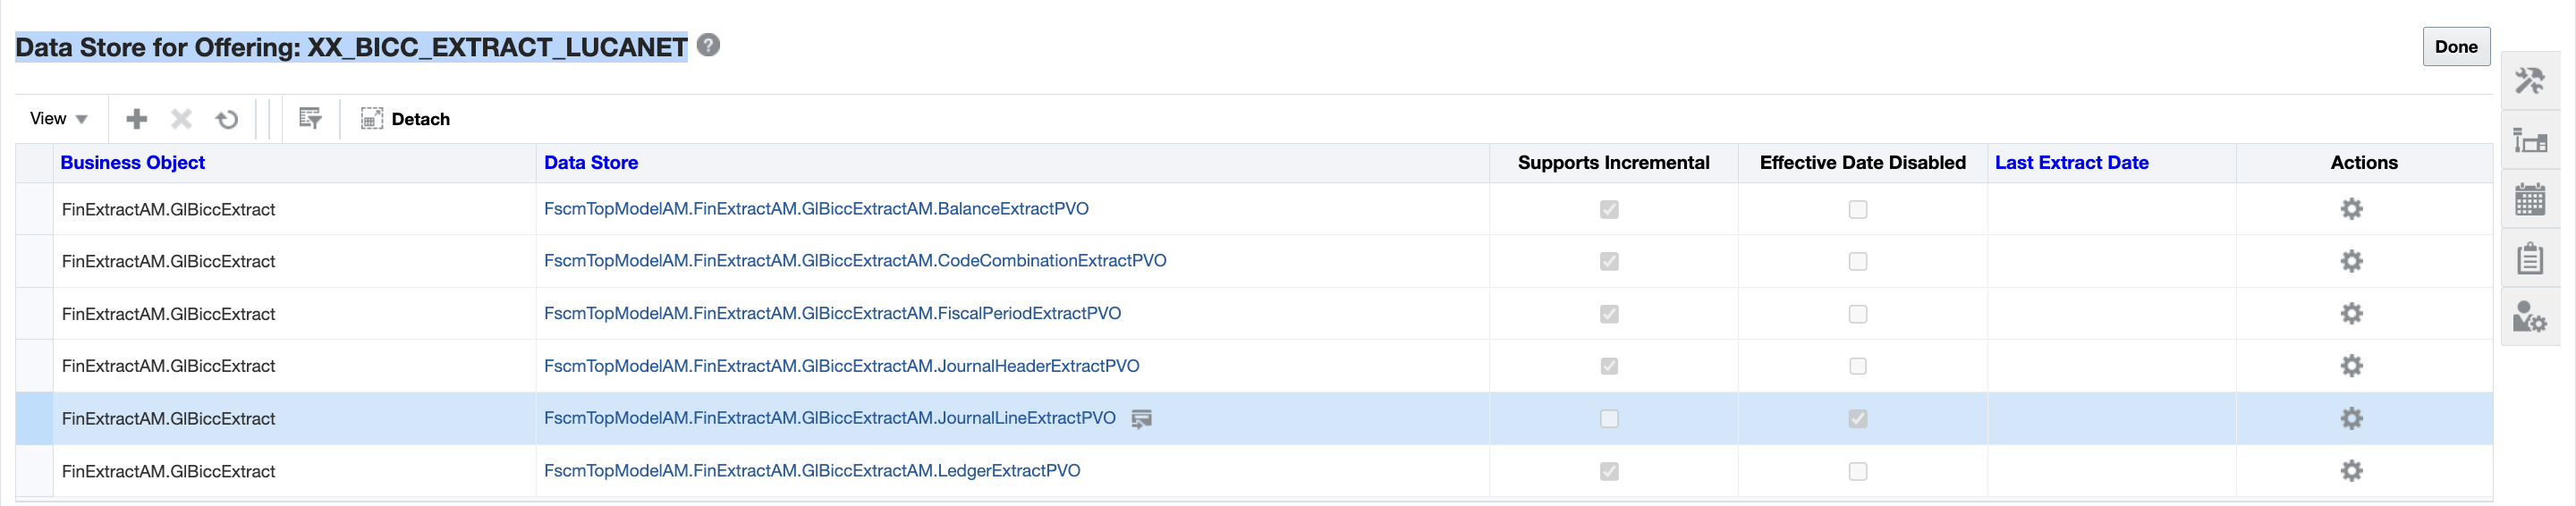2576x506 pixels.
Task: Click the Done button
Action: 2455,47
